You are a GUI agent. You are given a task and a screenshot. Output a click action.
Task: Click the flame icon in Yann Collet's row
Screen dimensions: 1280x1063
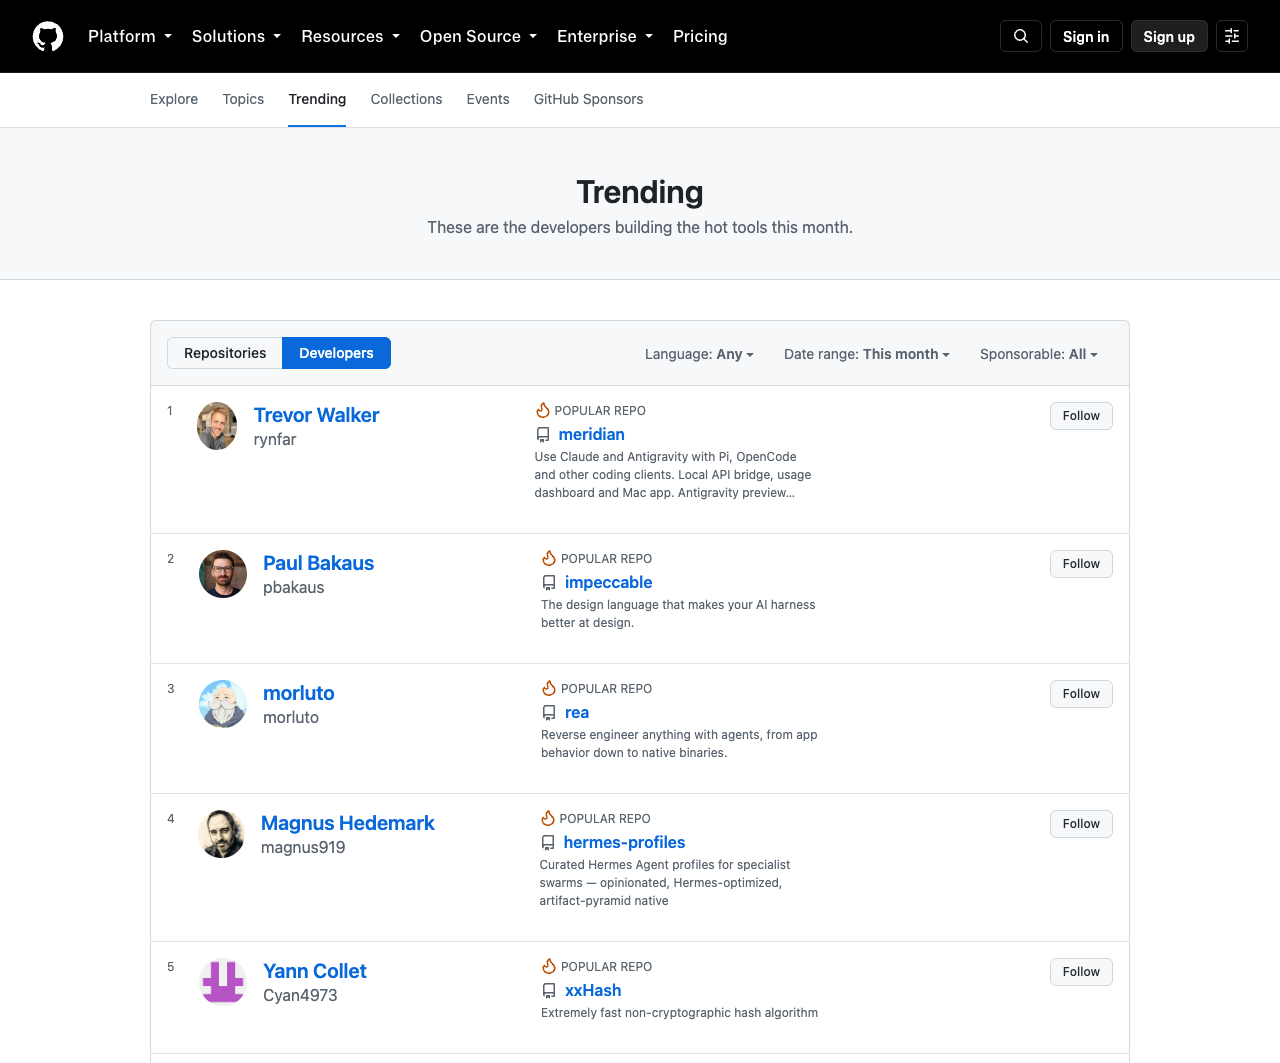pyautogui.click(x=549, y=966)
